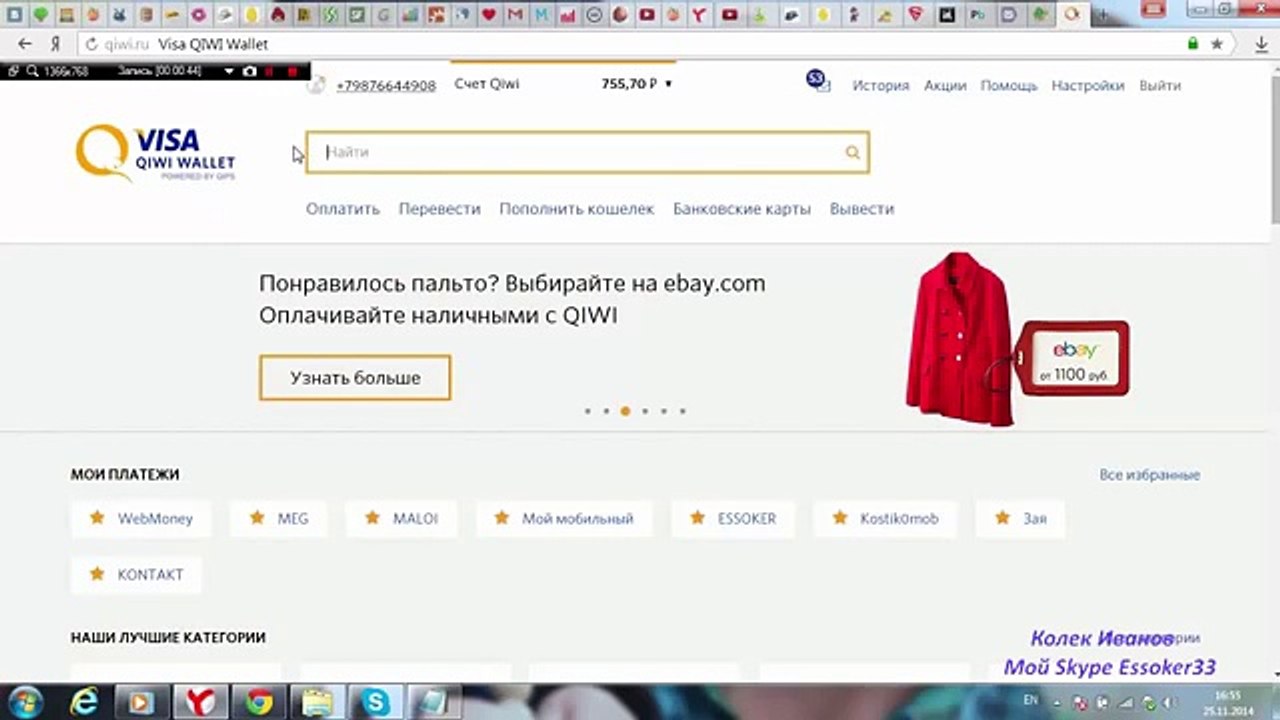This screenshot has width=1280, height=720.
Task: Open file explorer folder taskbar icon
Action: [317, 702]
